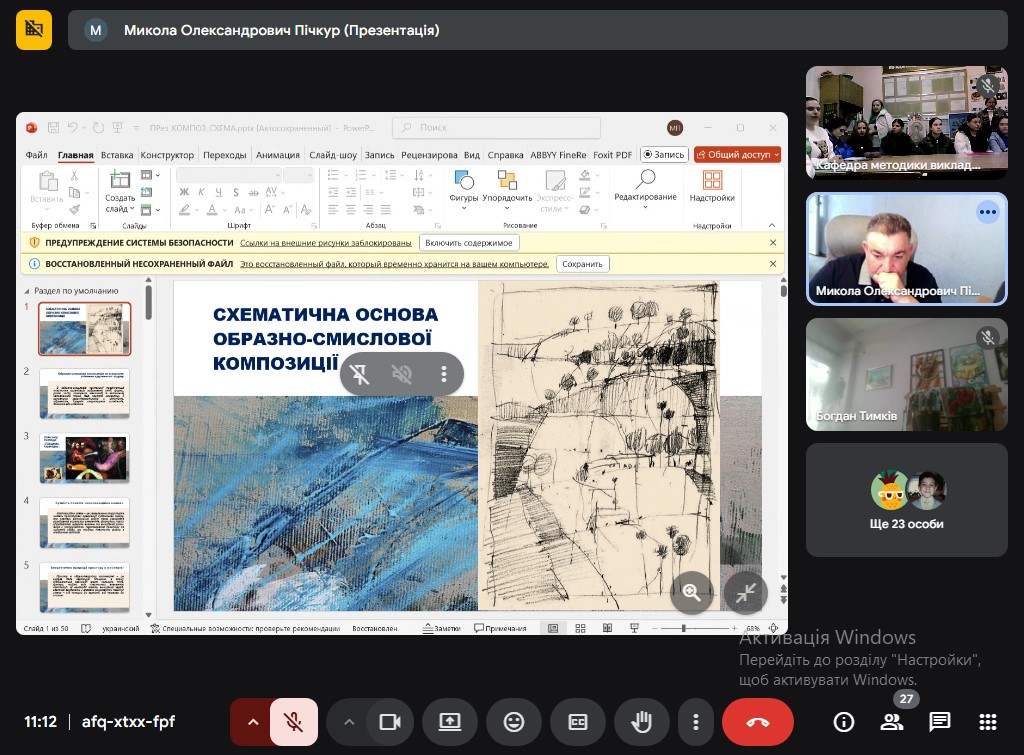Image resolution: width=1024 pixels, height=755 pixels.
Task: Toggle the camera on or off
Action: [390, 722]
